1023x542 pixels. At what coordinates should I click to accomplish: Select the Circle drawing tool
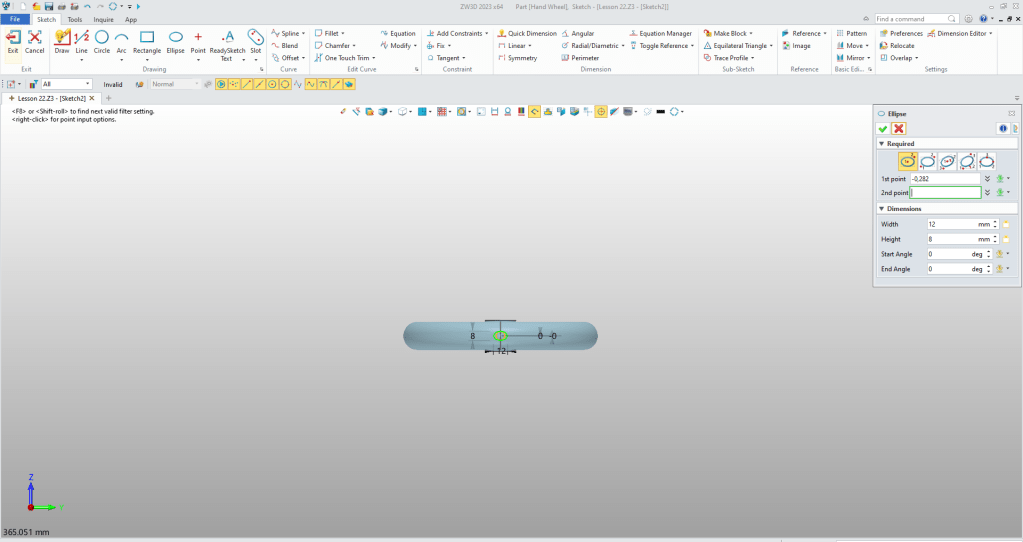point(102,42)
